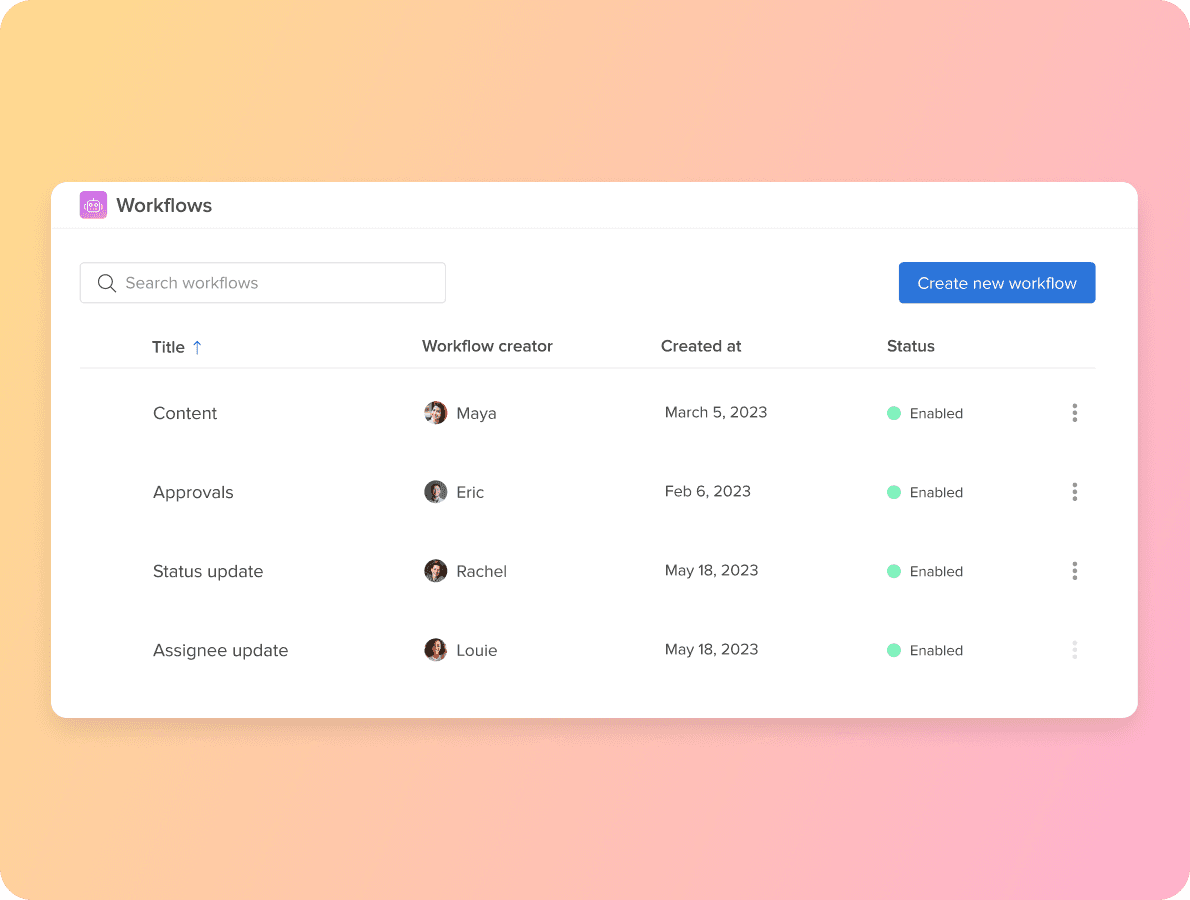1190x900 pixels.
Task: Click the Create new workflow button
Action: pos(996,283)
